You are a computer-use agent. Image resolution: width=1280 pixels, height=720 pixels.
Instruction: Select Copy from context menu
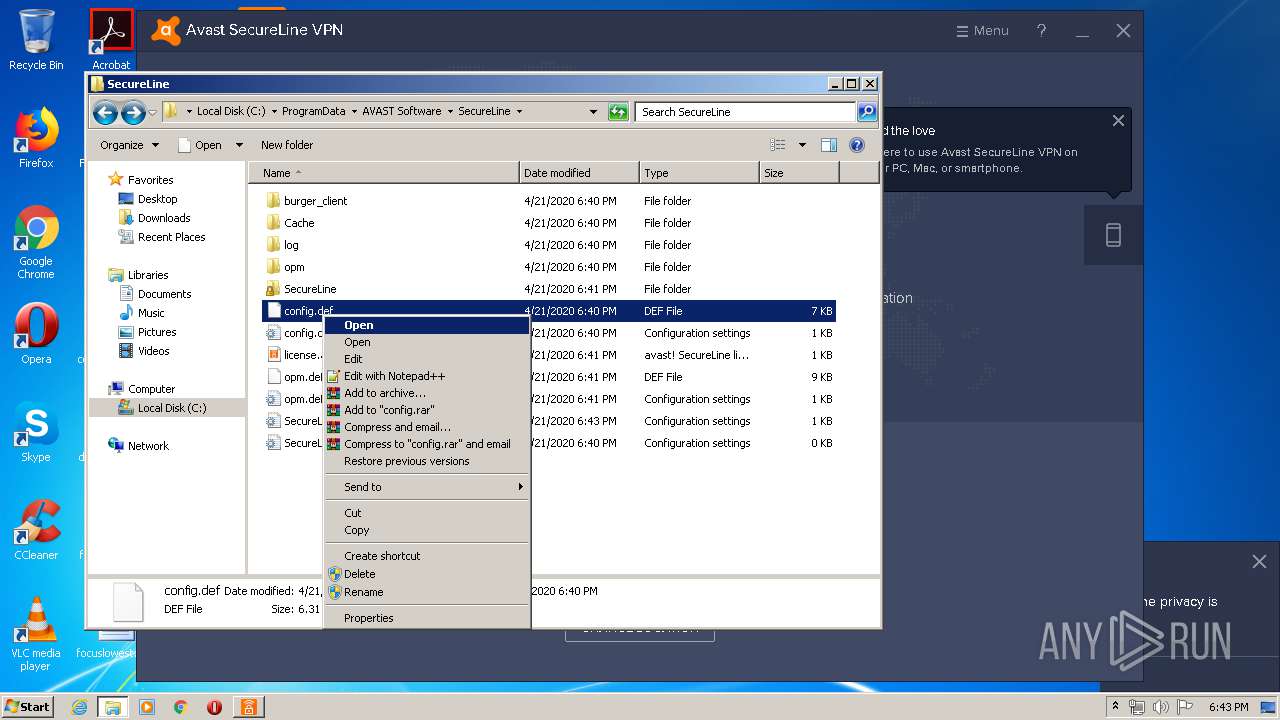pos(427,530)
